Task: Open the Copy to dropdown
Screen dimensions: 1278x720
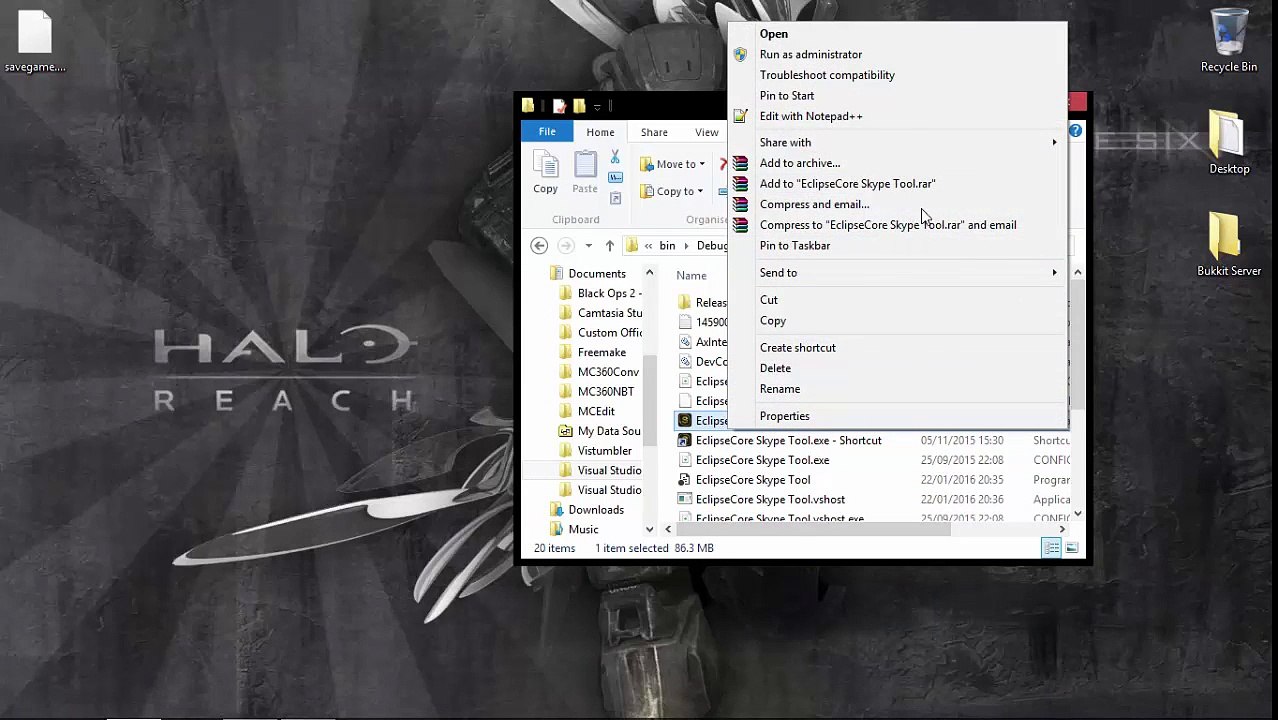Action: pyautogui.click(x=672, y=191)
